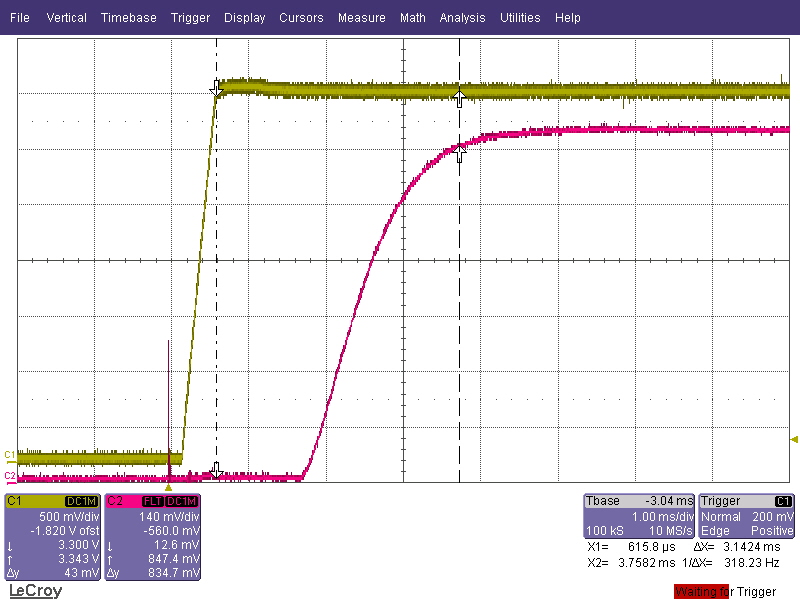
Task: Open the Math menu
Action: 413,18
